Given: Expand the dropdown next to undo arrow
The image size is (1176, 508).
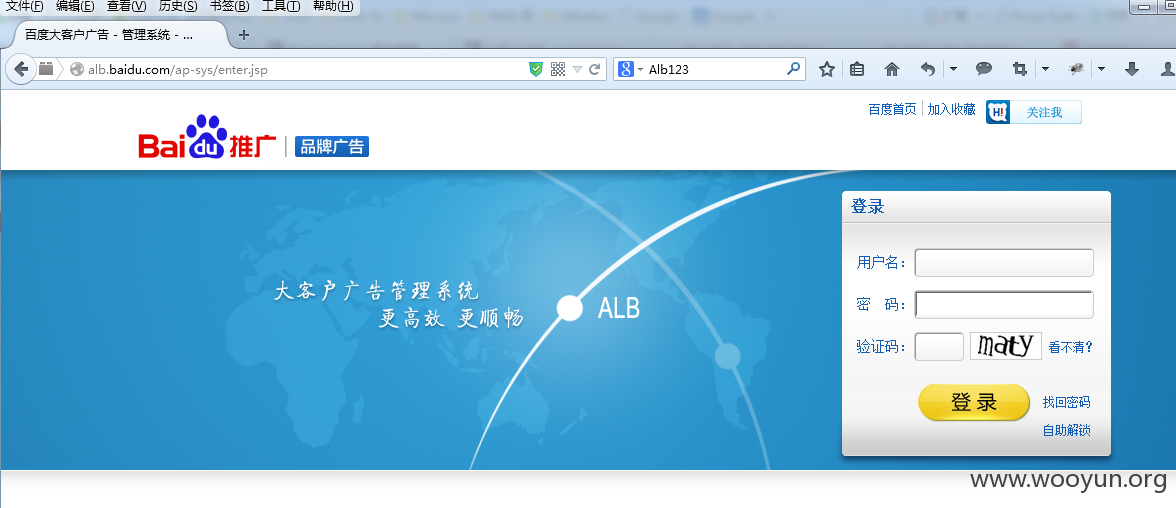Looking at the screenshot, I should (953, 69).
